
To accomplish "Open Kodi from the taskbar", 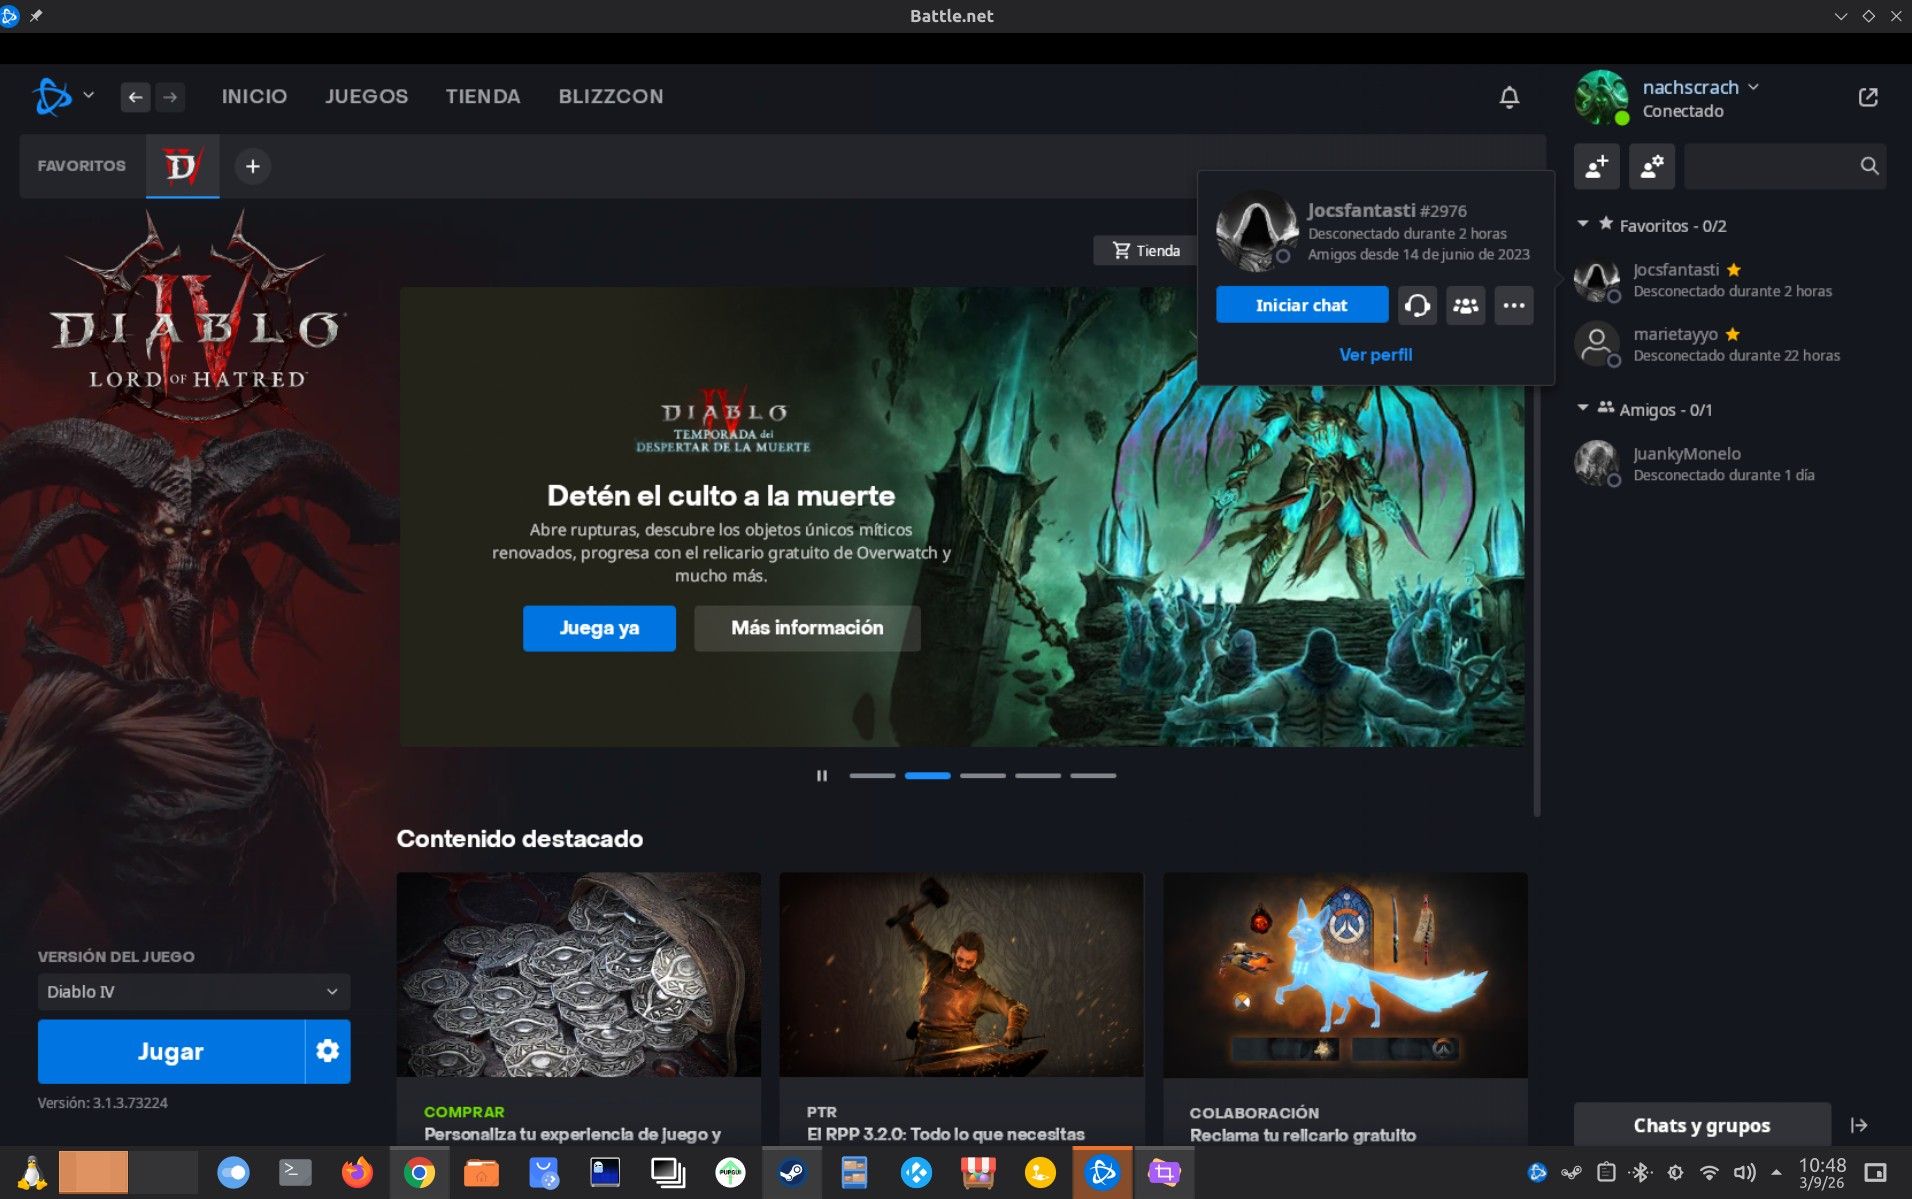I will [x=916, y=1172].
